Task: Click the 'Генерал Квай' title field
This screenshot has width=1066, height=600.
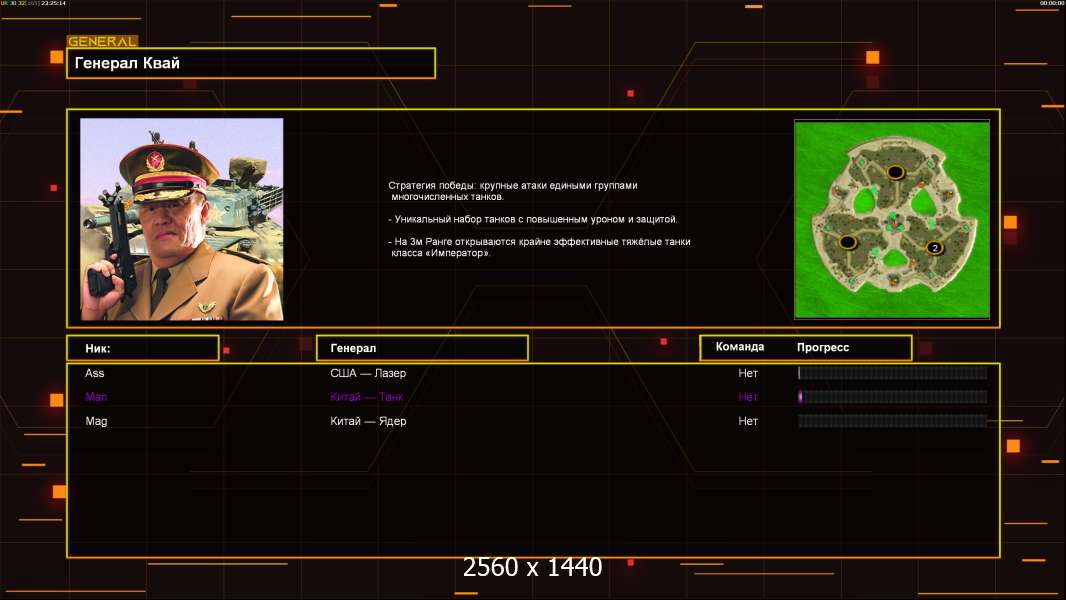Action: tap(250, 63)
